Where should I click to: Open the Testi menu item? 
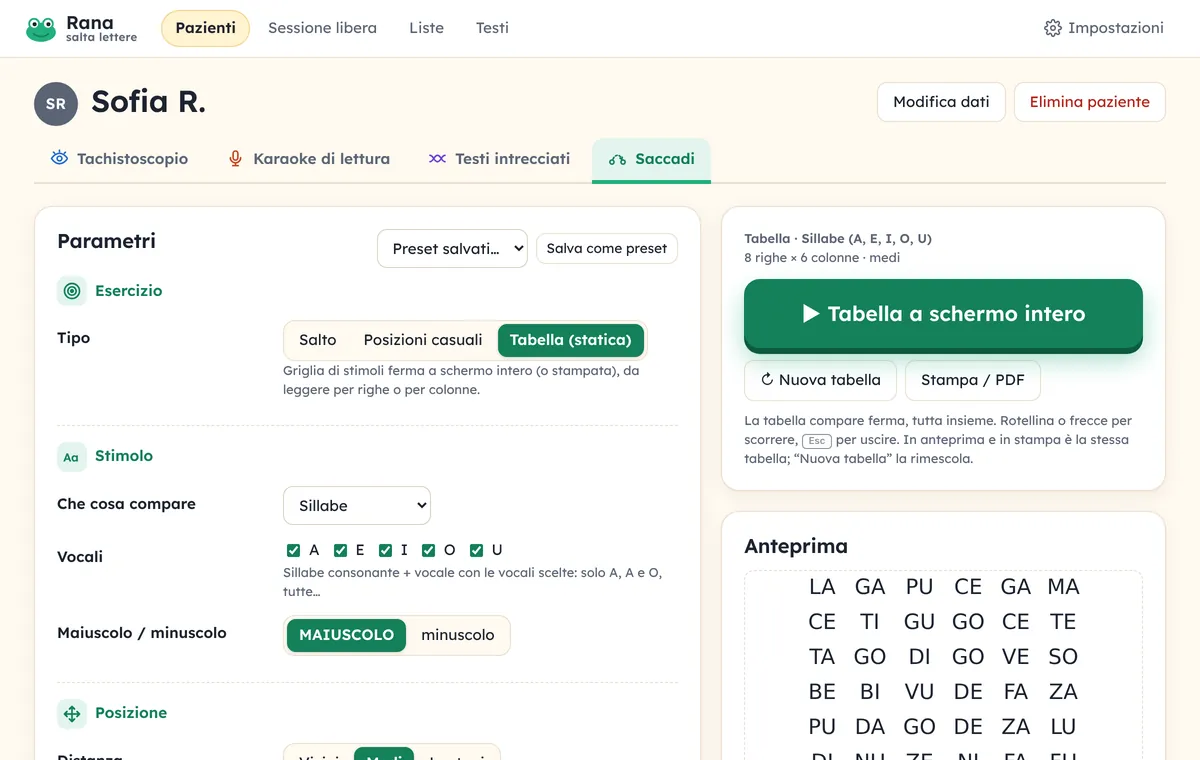[492, 28]
